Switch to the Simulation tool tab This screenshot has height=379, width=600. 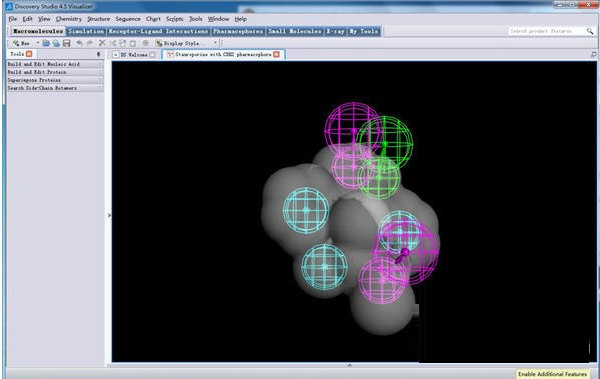coord(86,31)
